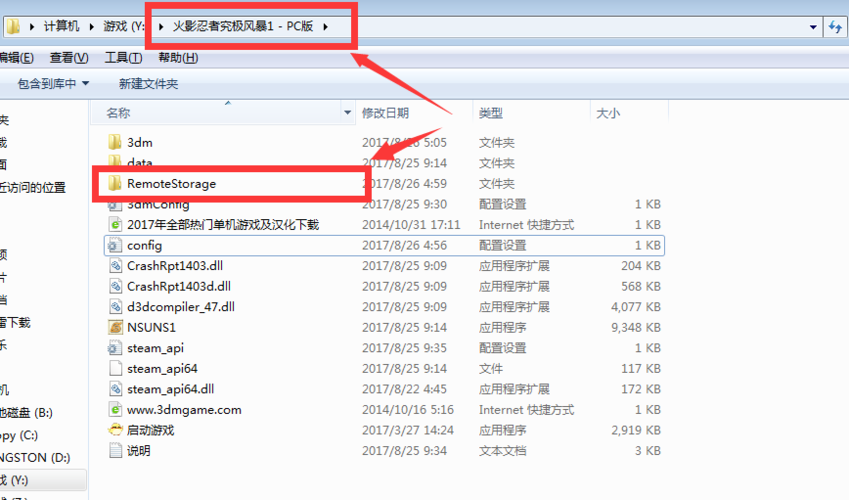
Task: Open the 3dm folder icon
Action: (x=115, y=142)
